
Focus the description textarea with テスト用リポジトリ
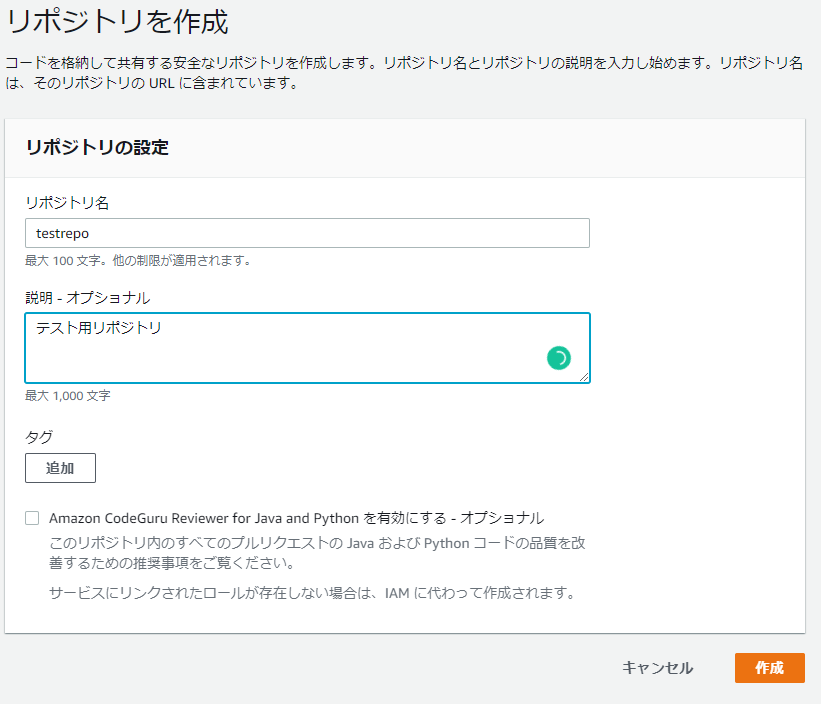307,348
